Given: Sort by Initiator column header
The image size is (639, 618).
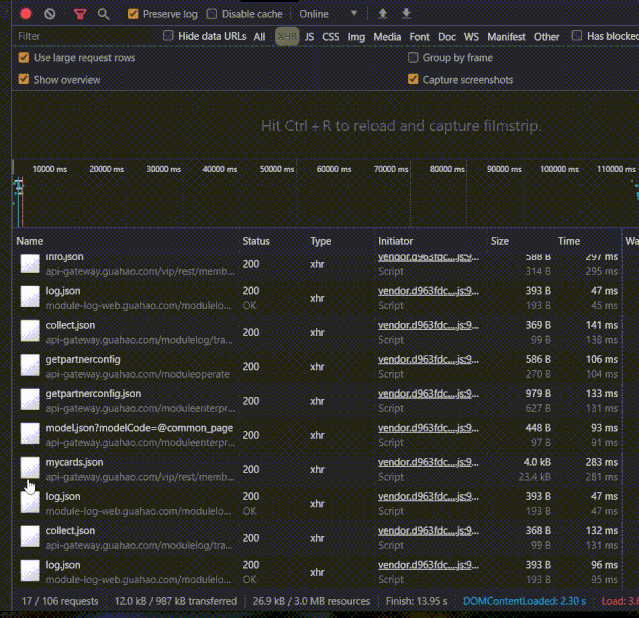Looking at the screenshot, I should pos(395,241).
